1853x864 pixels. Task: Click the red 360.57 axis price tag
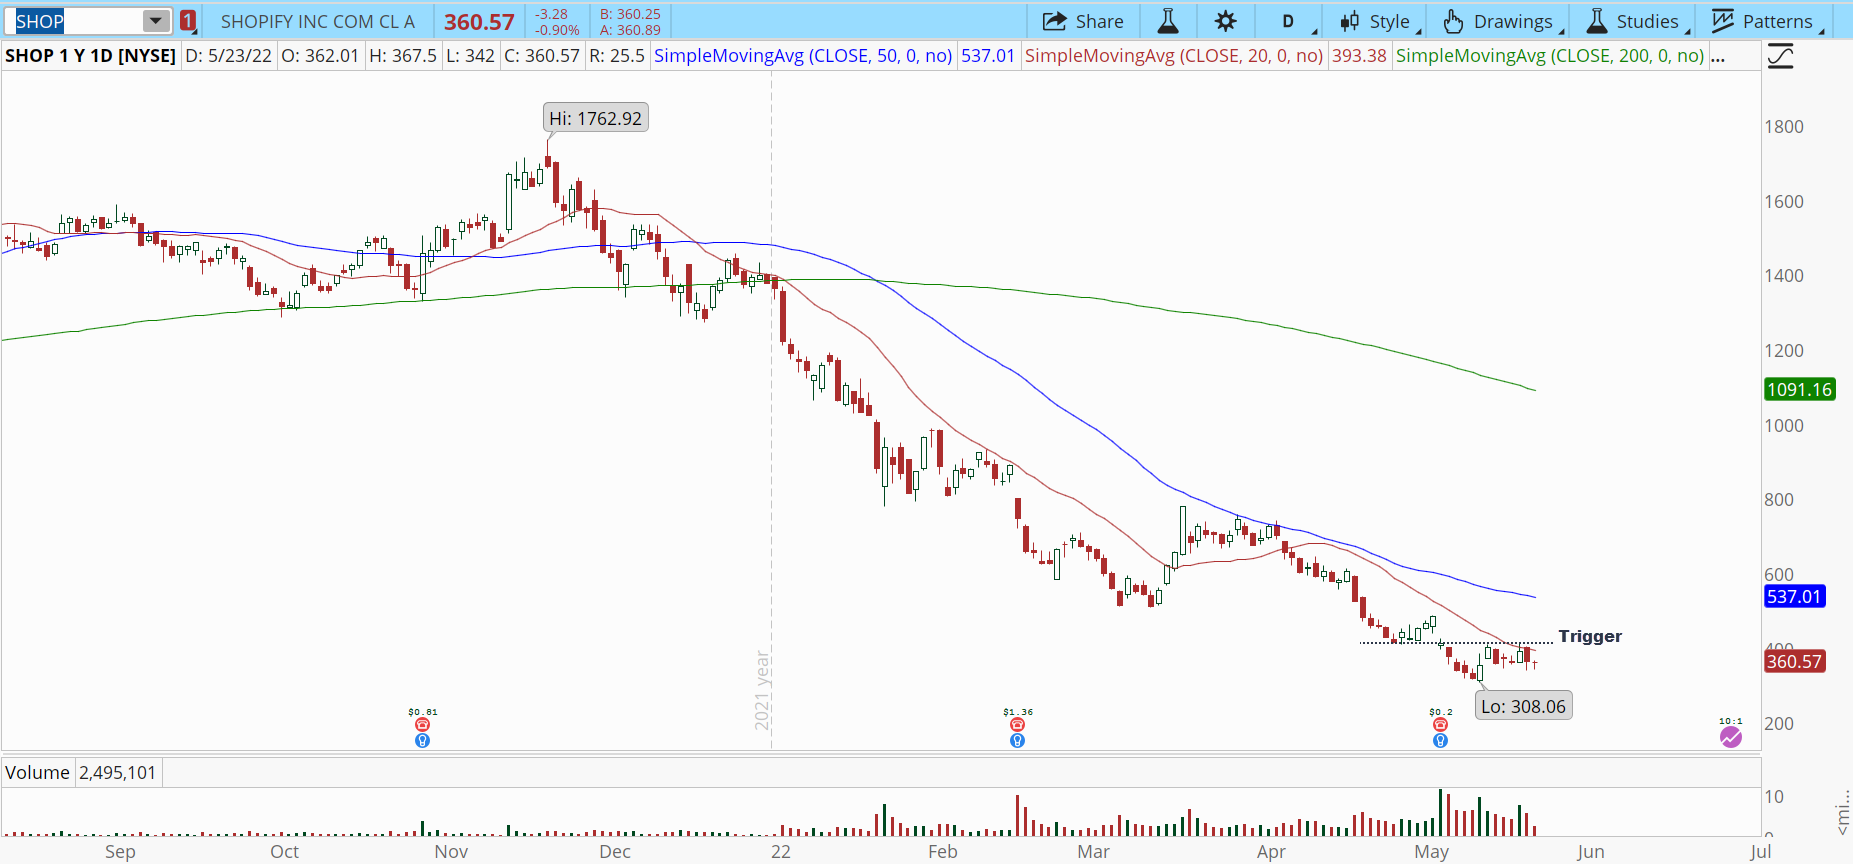(1795, 662)
